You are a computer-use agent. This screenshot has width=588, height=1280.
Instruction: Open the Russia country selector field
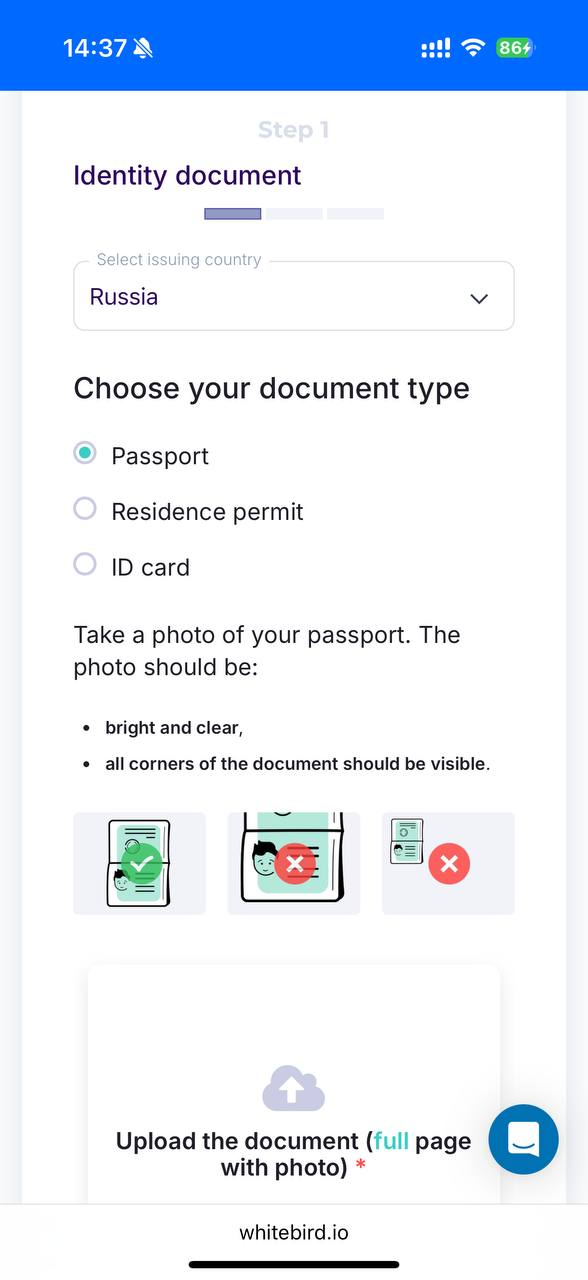pyautogui.click(x=294, y=296)
